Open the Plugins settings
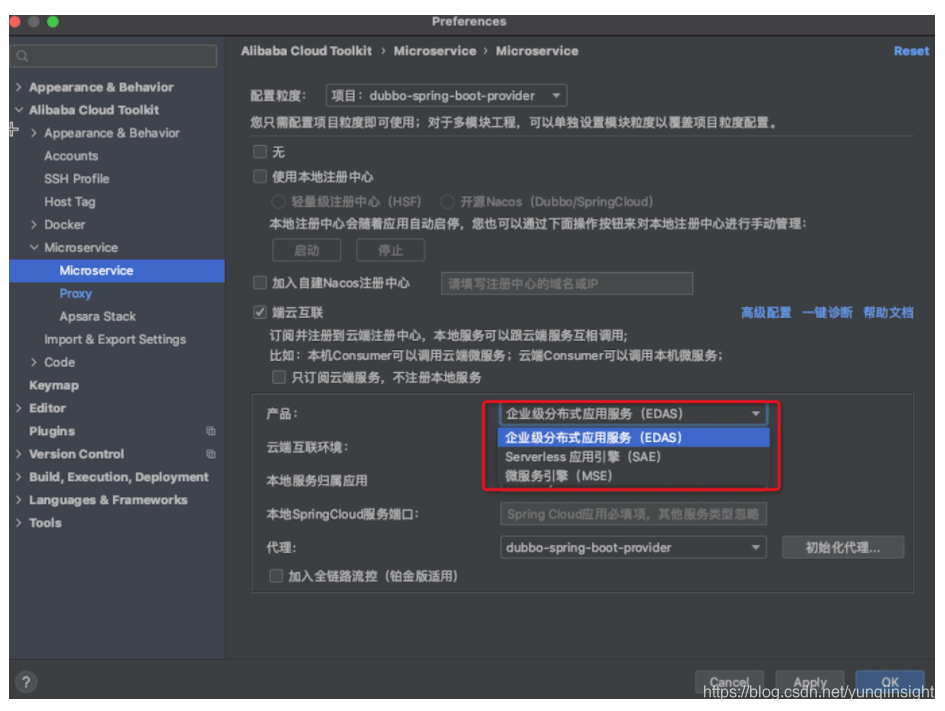This screenshot has width=945, height=711. point(52,431)
